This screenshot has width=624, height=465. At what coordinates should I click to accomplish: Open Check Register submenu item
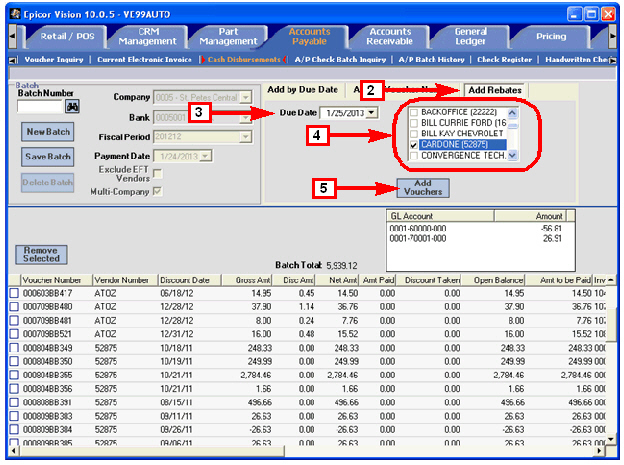504,60
